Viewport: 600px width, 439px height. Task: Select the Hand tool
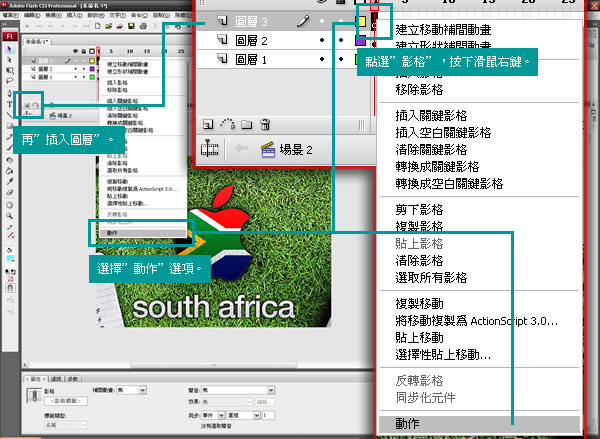point(10,205)
